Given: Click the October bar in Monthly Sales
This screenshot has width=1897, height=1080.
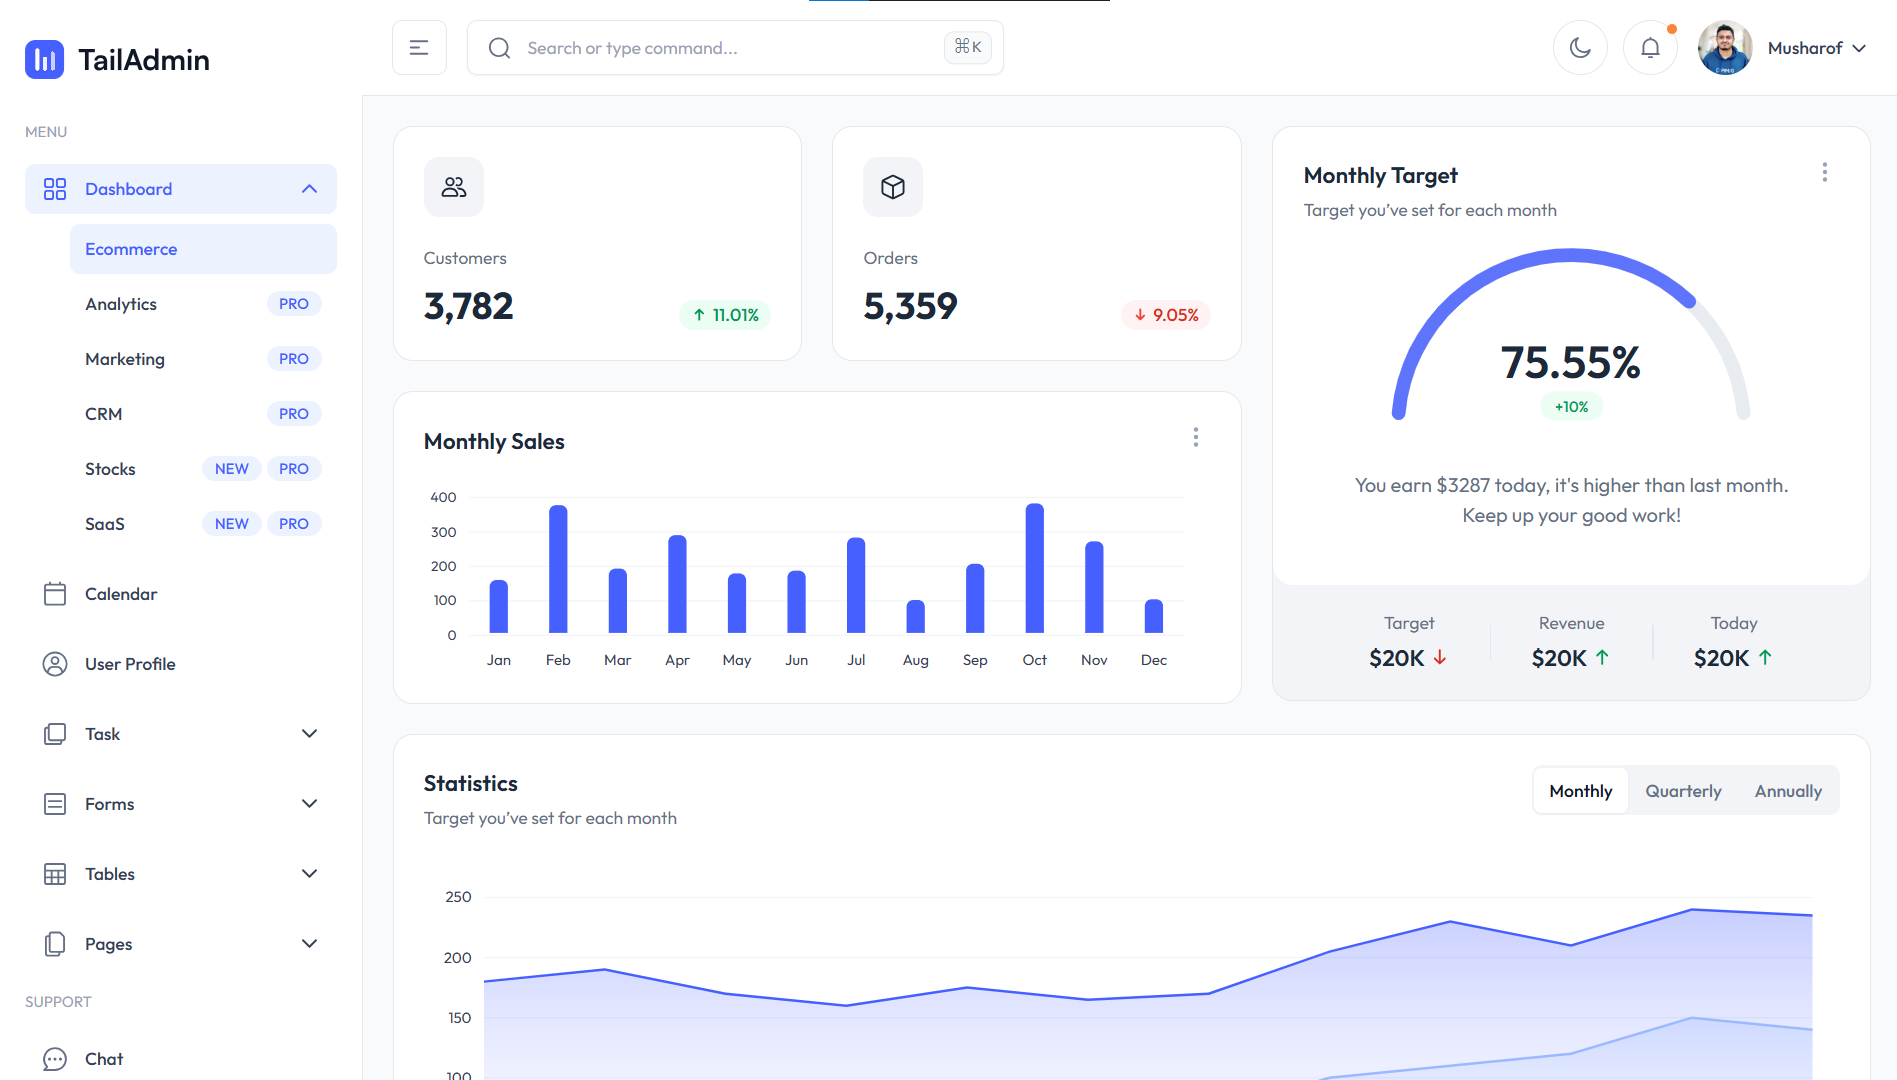Looking at the screenshot, I should [1035, 568].
